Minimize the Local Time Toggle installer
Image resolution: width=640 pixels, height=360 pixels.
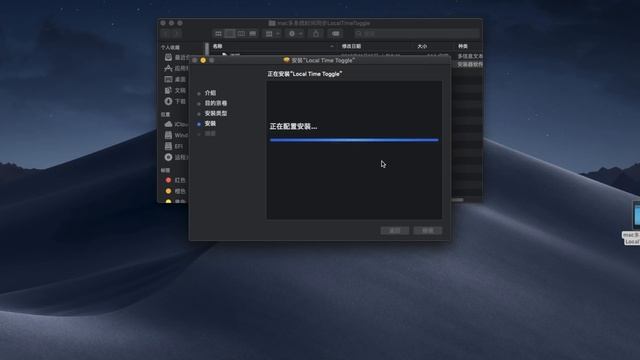click(x=203, y=60)
